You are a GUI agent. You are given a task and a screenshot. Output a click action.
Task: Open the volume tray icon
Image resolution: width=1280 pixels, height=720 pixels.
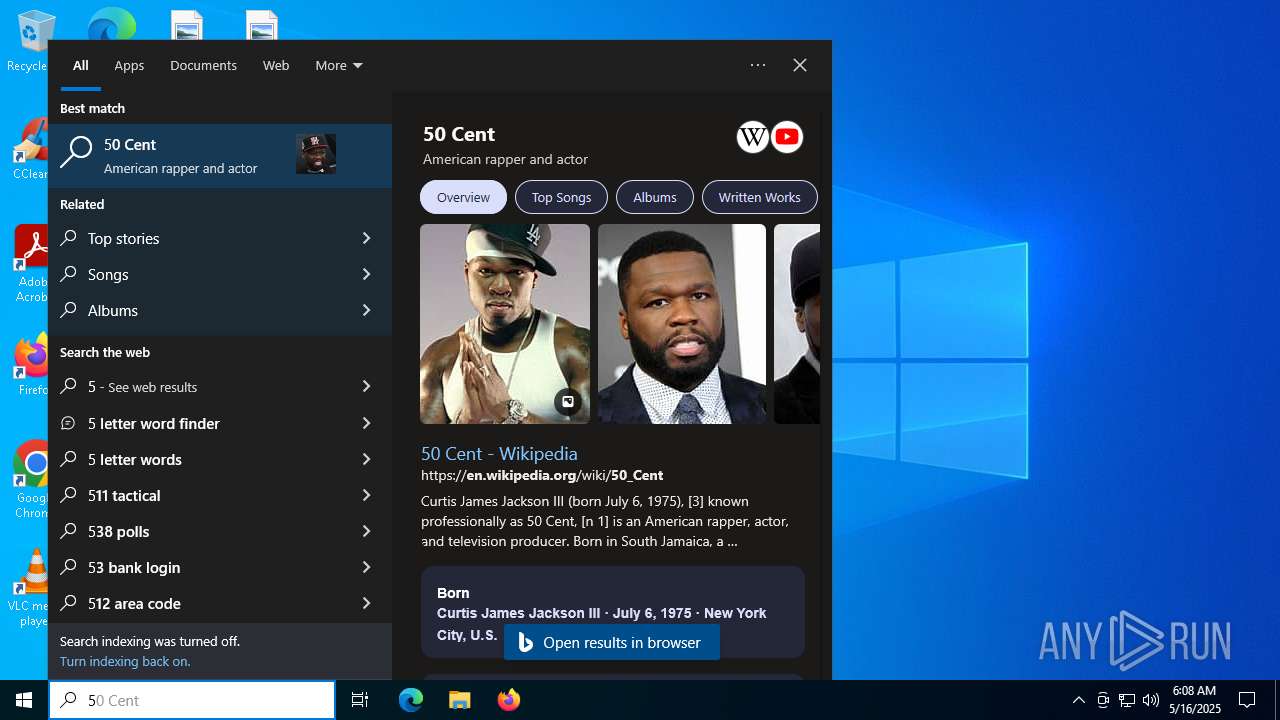pos(1151,700)
